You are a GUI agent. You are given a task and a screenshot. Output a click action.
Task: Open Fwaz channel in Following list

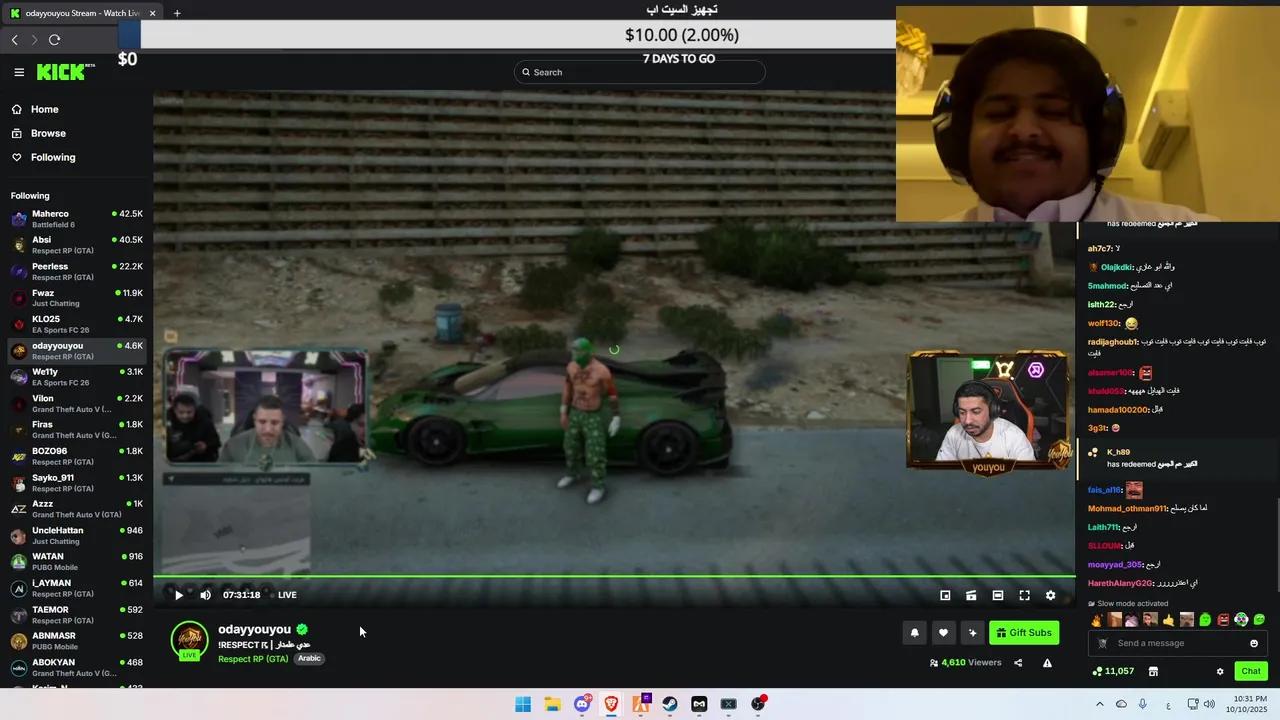pos(77,298)
